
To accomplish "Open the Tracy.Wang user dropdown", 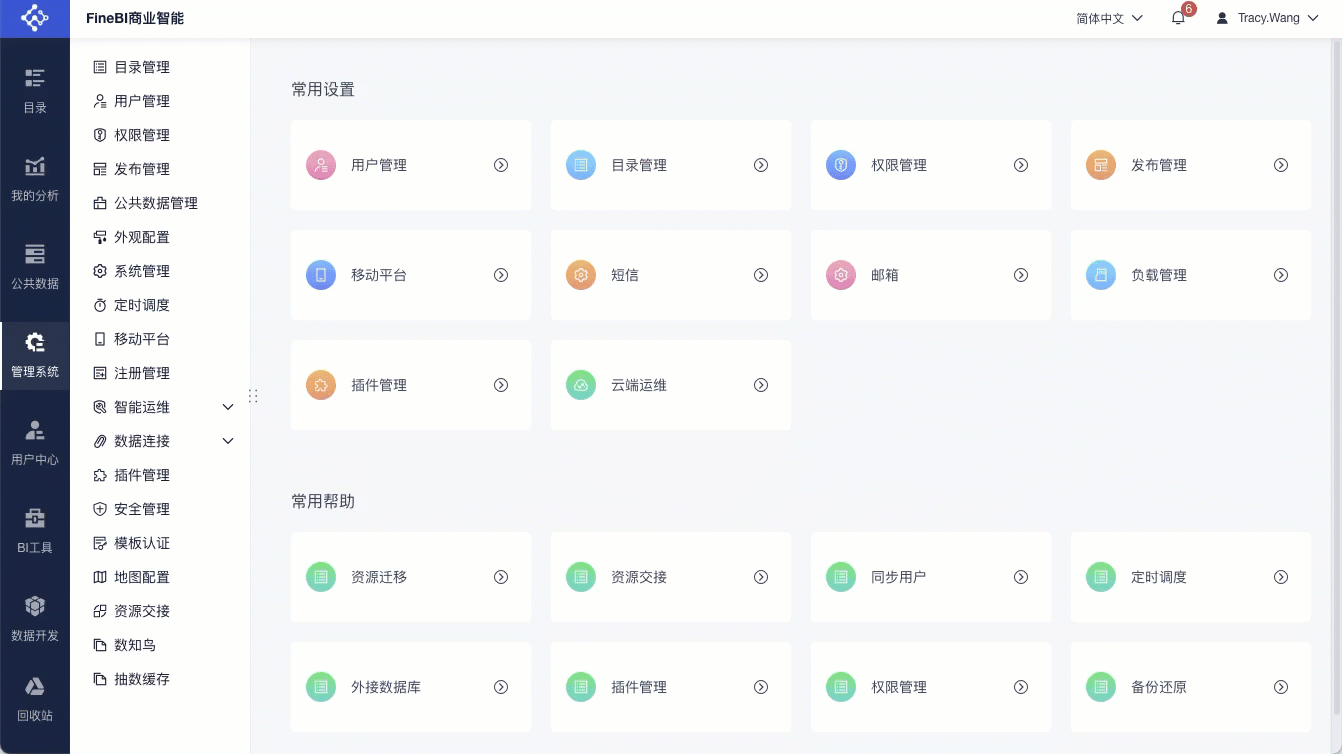I will (1267, 18).
